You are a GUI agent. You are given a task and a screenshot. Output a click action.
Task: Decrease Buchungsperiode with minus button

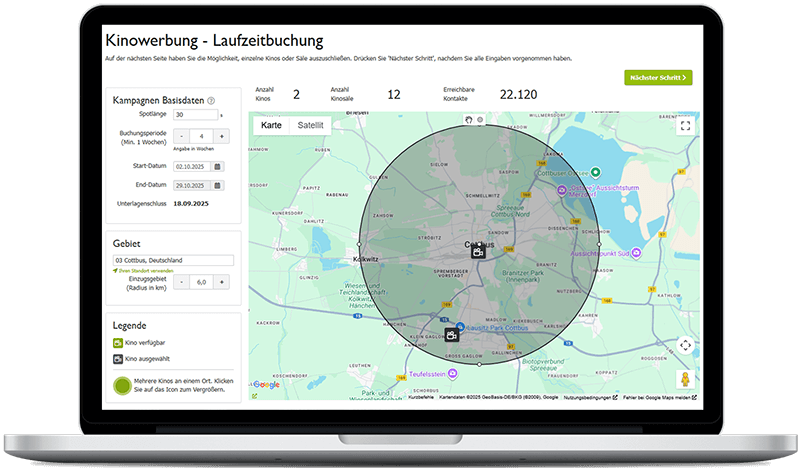(181, 136)
